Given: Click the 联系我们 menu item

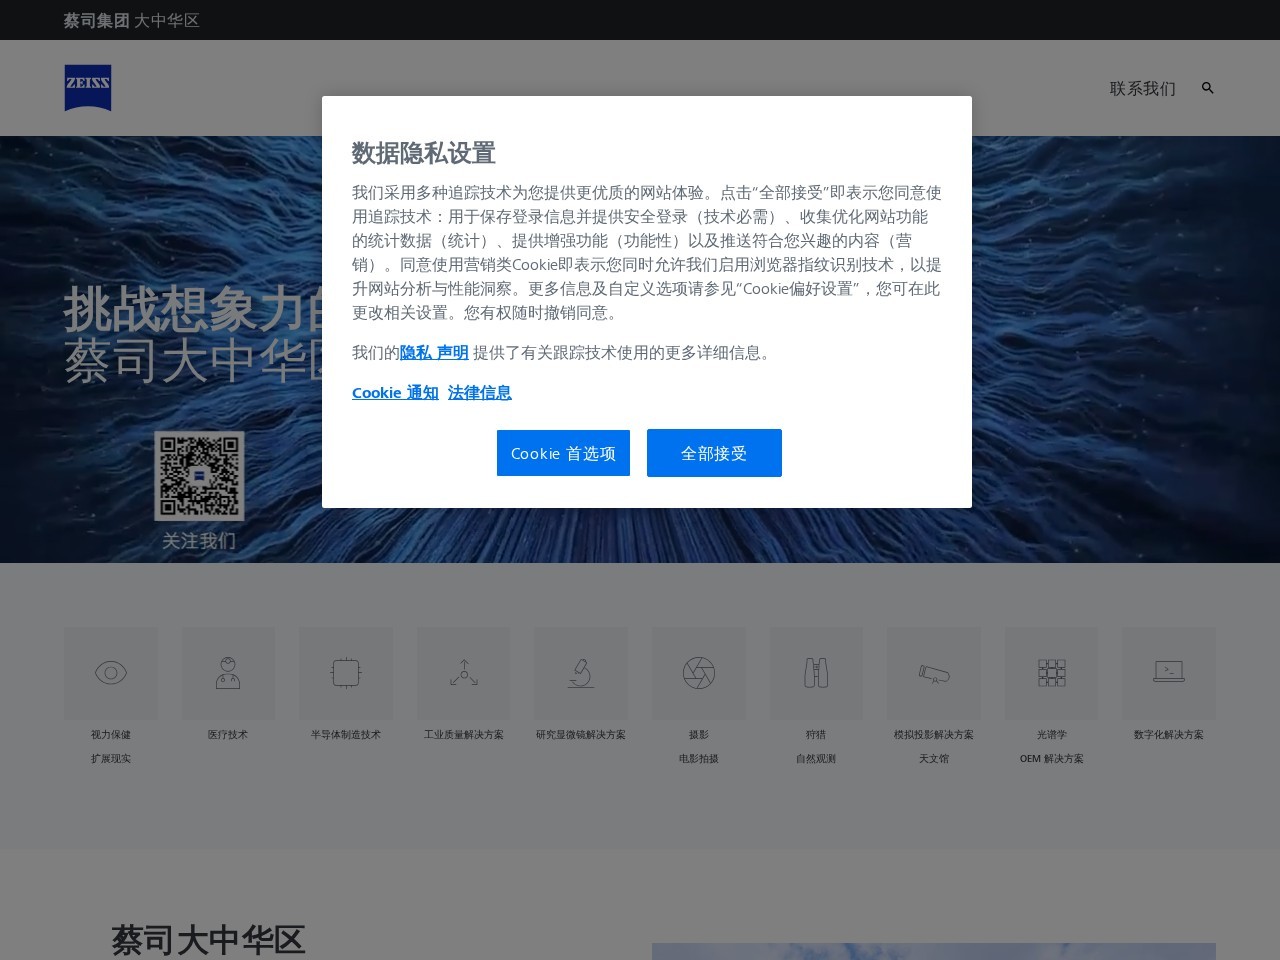Looking at the screenshot, I should point(1141,88).
